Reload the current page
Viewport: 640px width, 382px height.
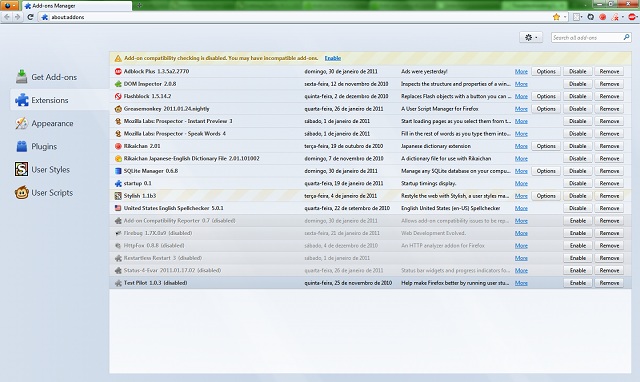[x=30, y=17]
